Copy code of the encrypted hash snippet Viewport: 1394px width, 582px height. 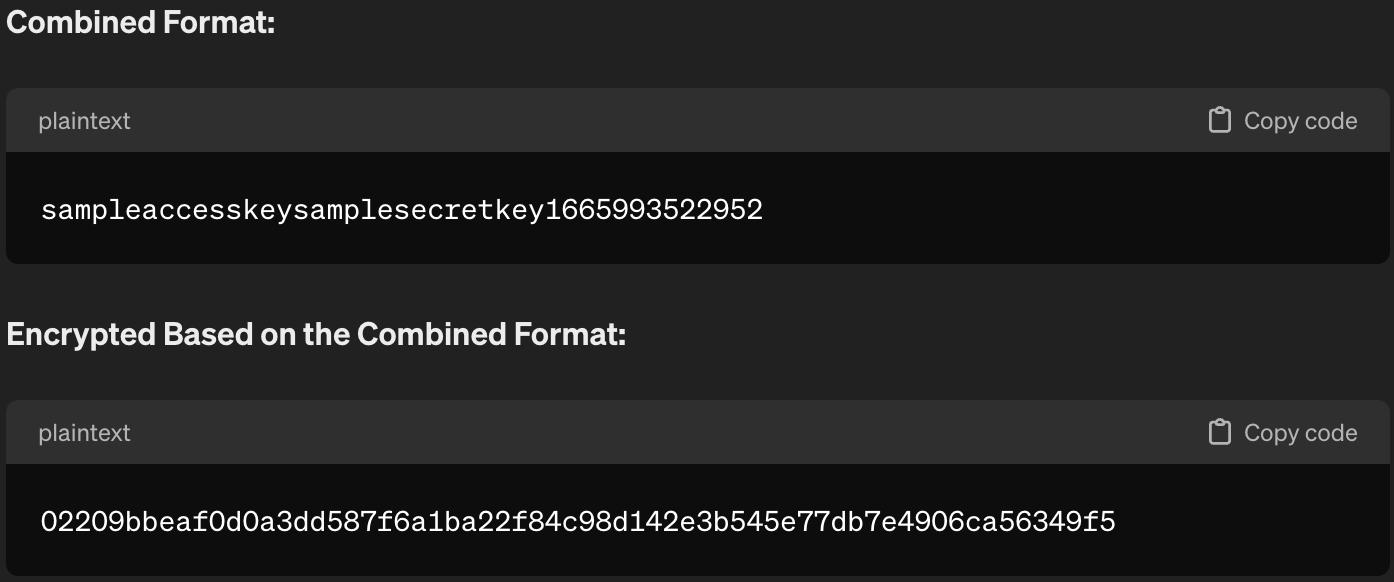coord(1283,433)
